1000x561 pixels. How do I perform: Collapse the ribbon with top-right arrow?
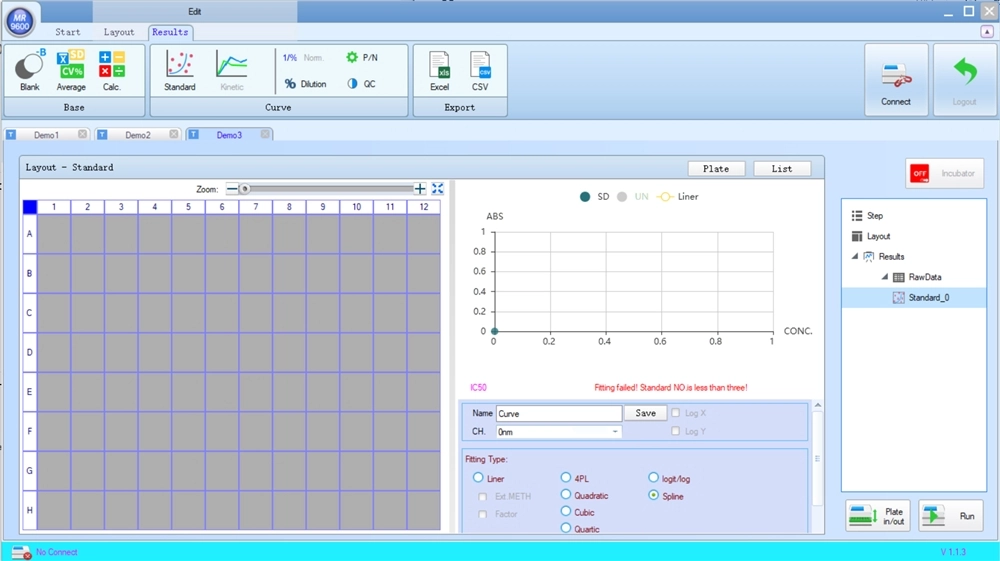click(x=987, y=32)
